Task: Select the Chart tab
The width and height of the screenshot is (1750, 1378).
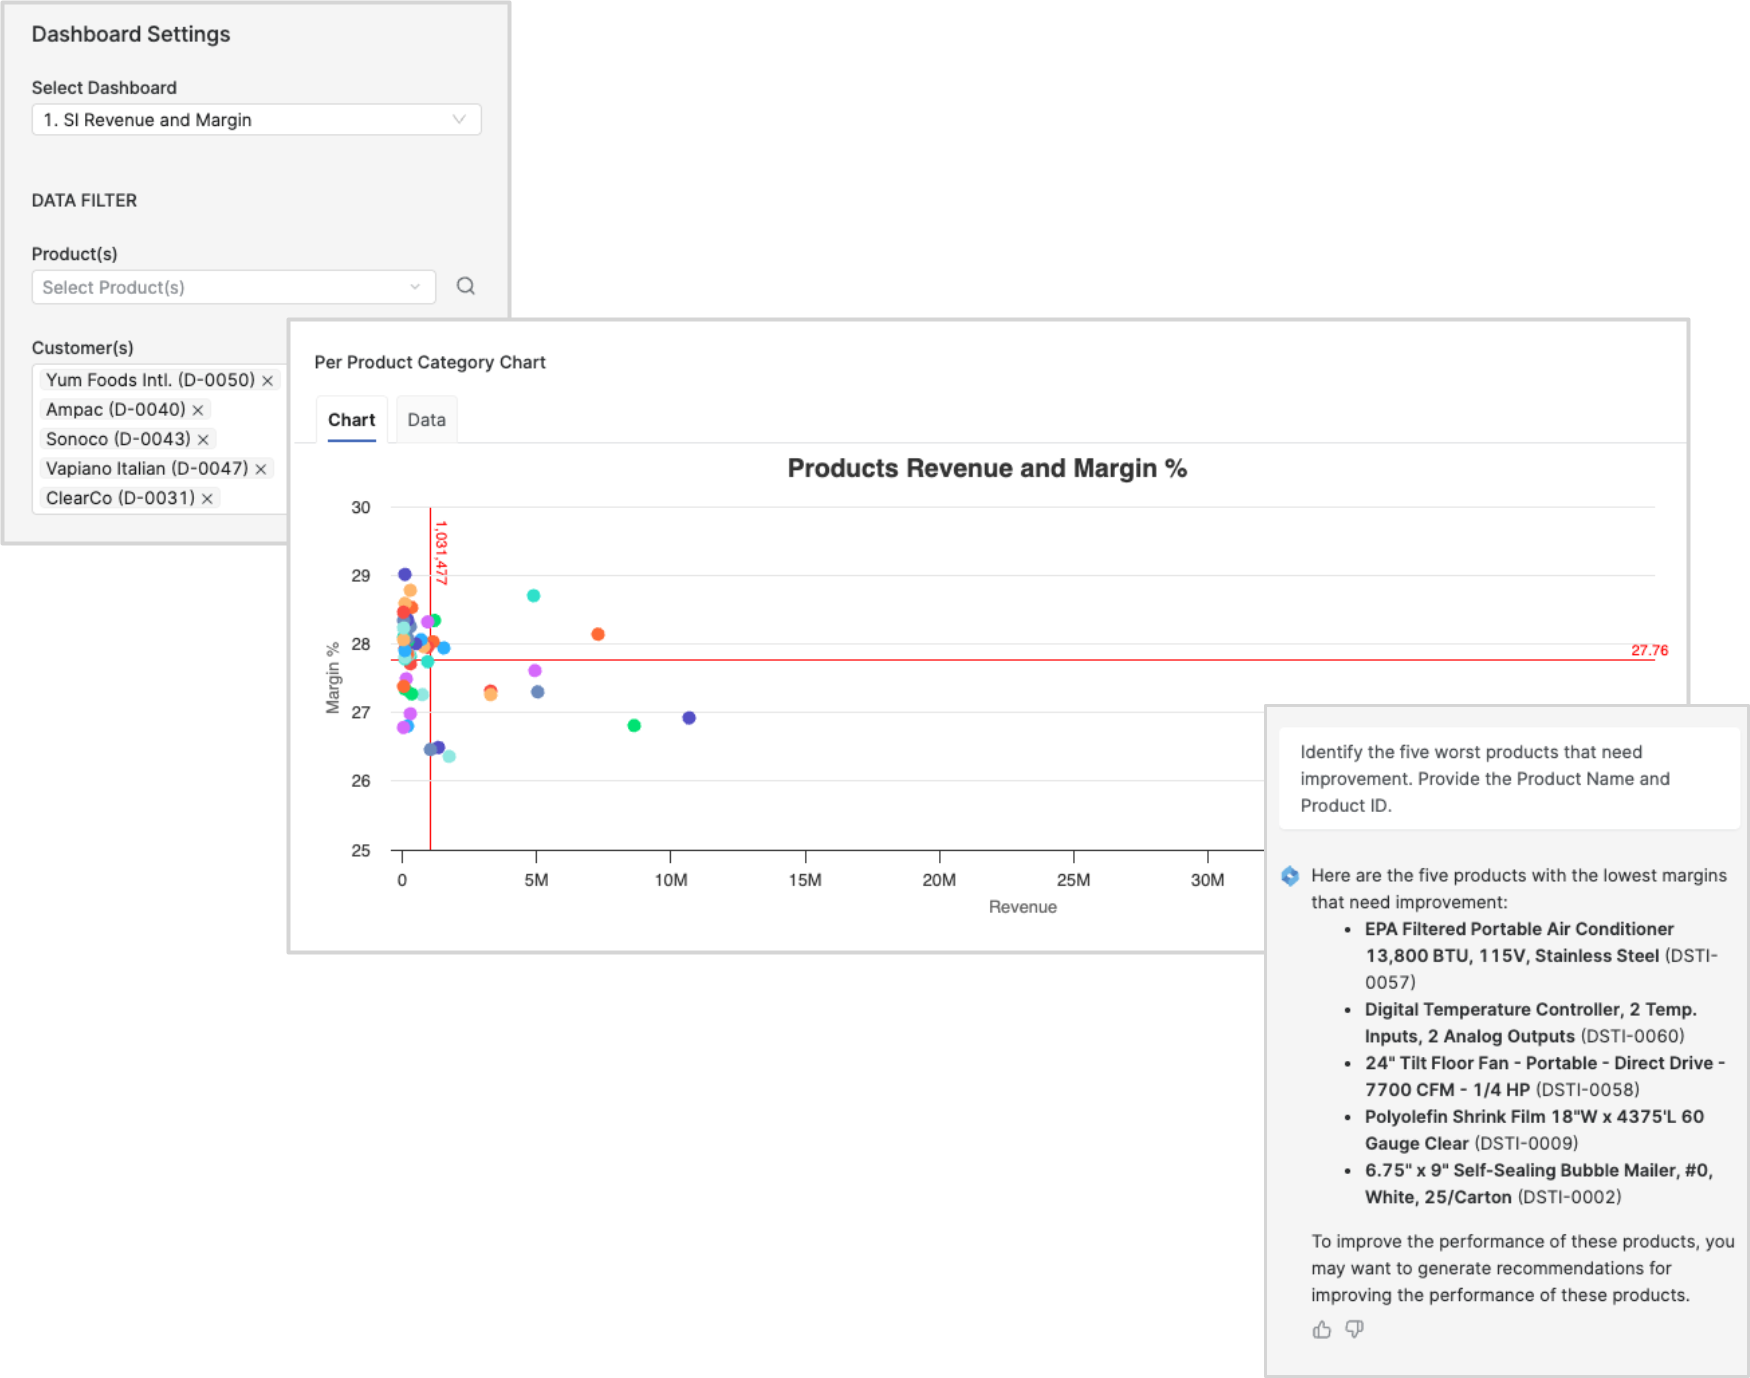Action: [x=351, y=420]
